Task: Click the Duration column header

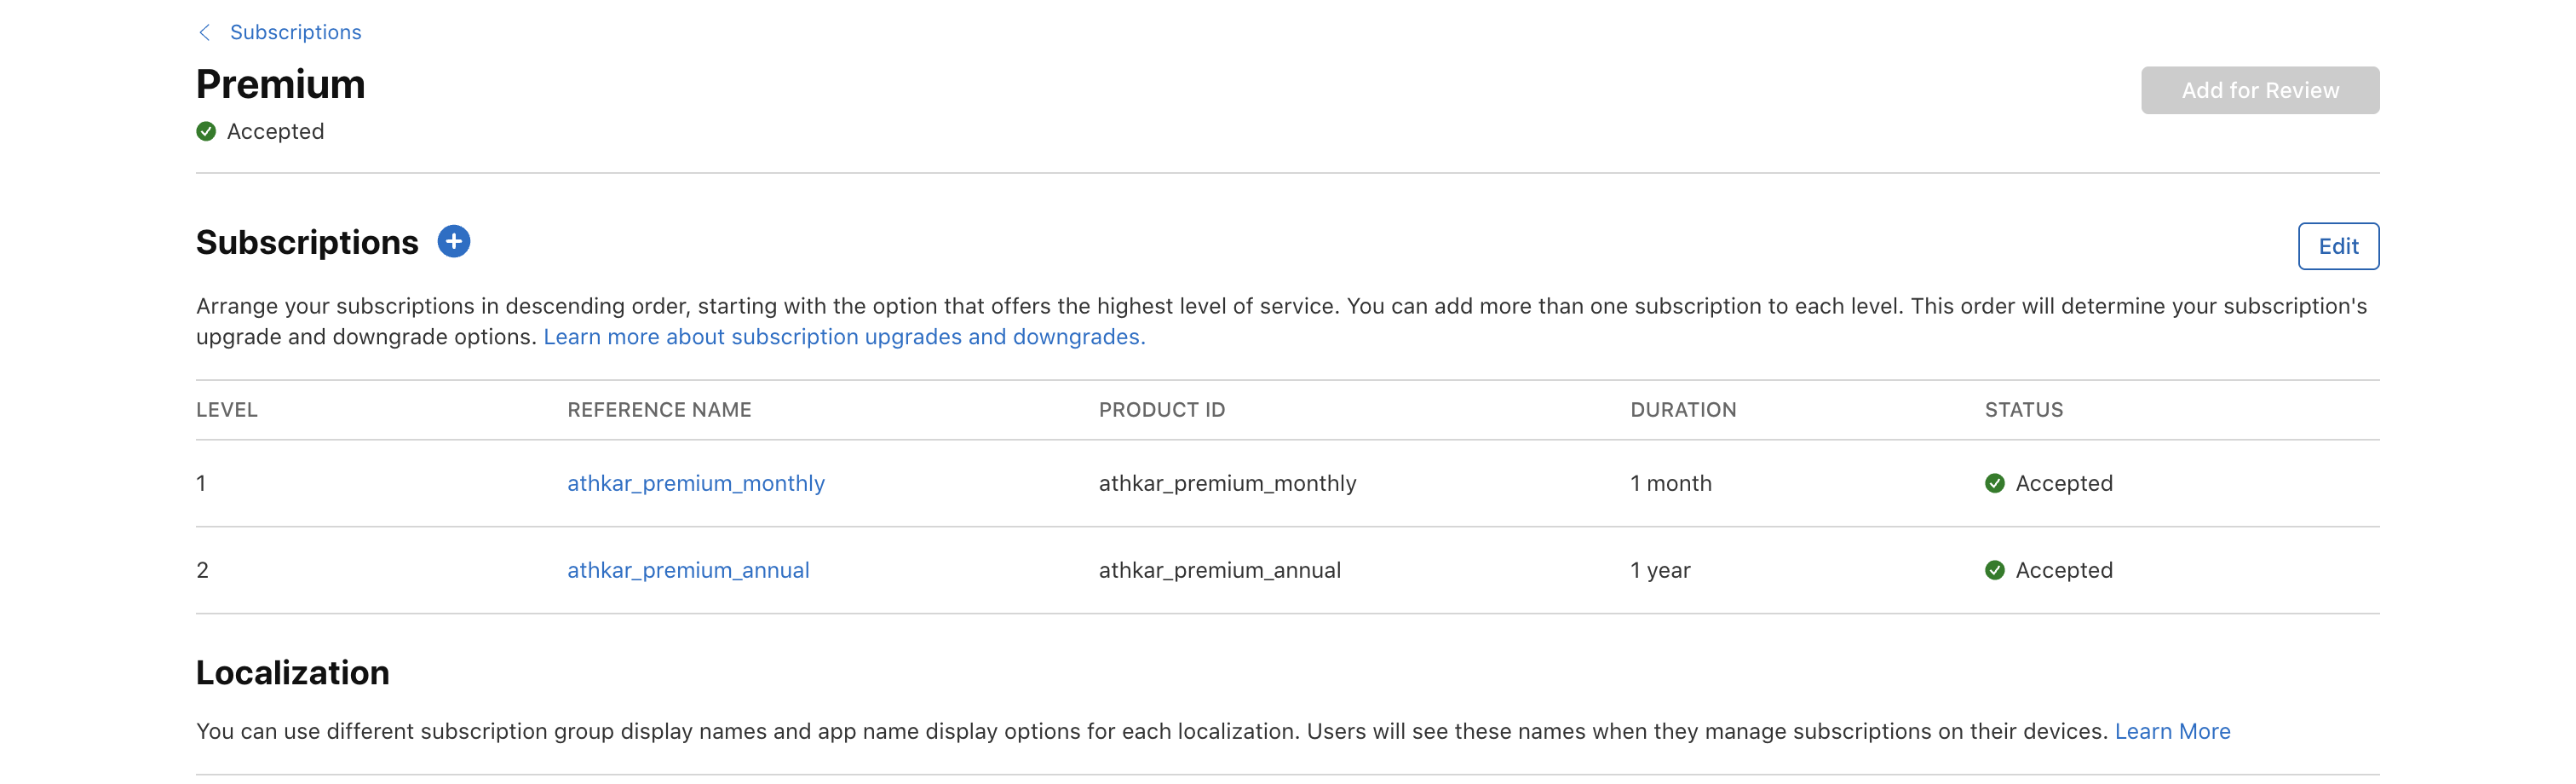Action: 1683,410
